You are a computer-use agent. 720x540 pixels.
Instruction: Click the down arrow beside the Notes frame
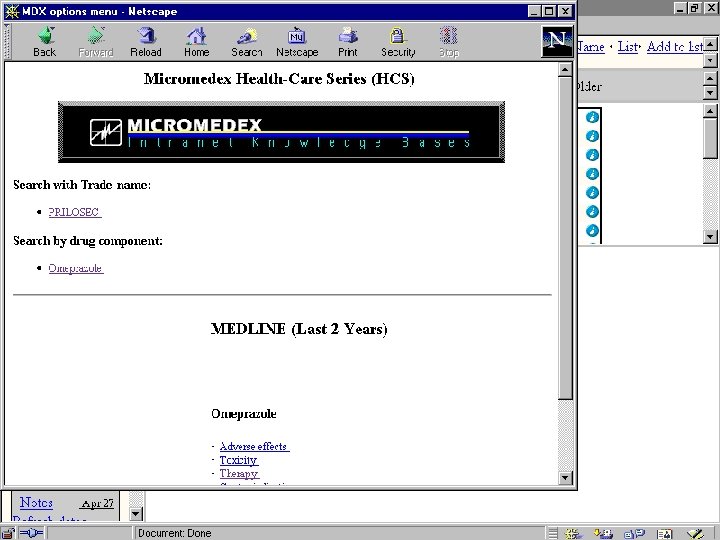(x=136, y=514)
